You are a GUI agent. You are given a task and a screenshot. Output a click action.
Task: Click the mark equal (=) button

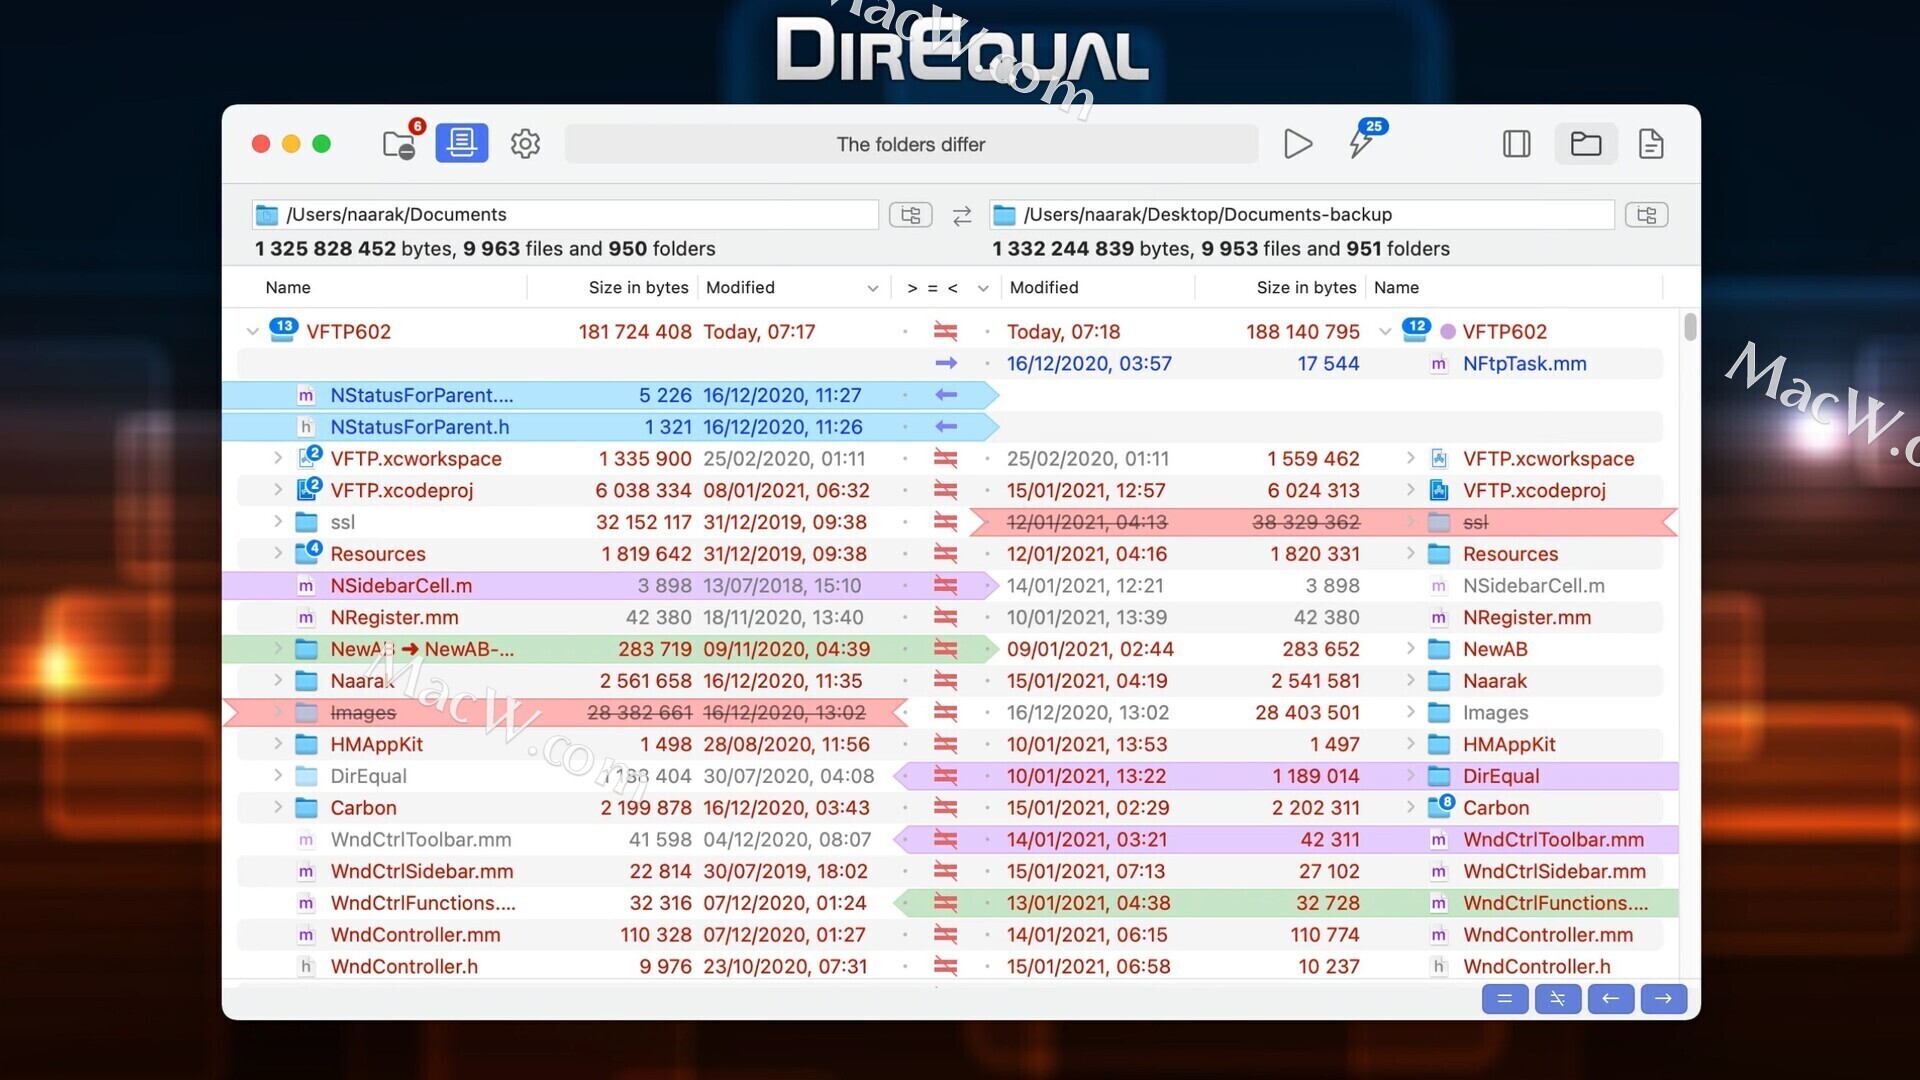[1504, 998]
